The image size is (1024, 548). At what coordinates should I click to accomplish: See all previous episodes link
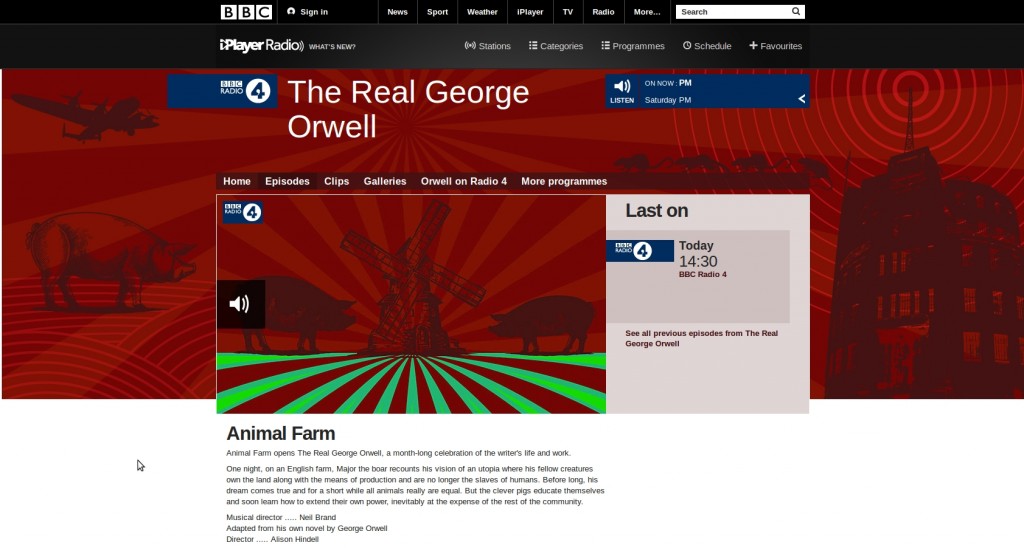[x=701, y=338]
